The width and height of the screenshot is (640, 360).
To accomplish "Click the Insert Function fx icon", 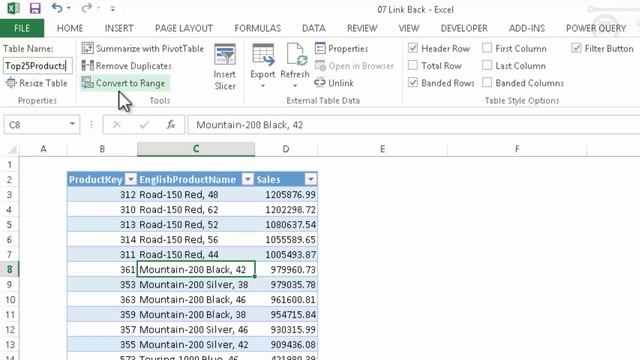I will coord(171,124).
